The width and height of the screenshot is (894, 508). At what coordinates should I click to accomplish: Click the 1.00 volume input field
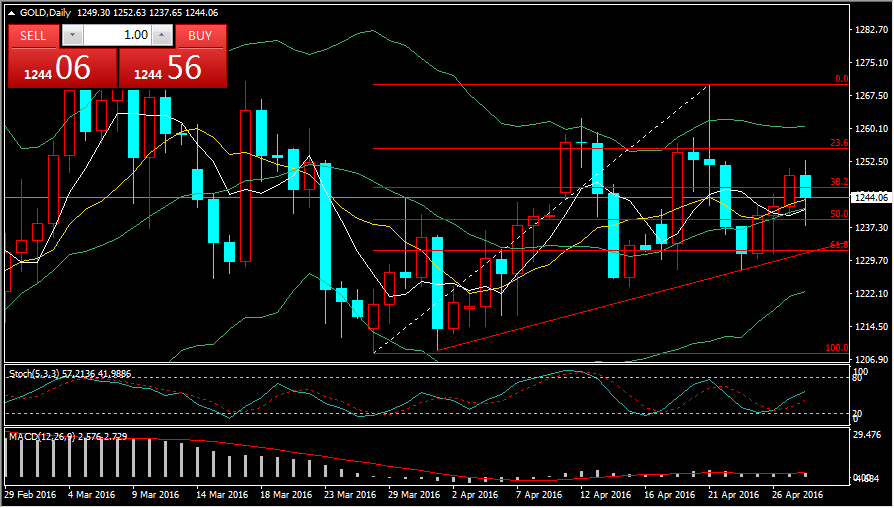point(118,35)
